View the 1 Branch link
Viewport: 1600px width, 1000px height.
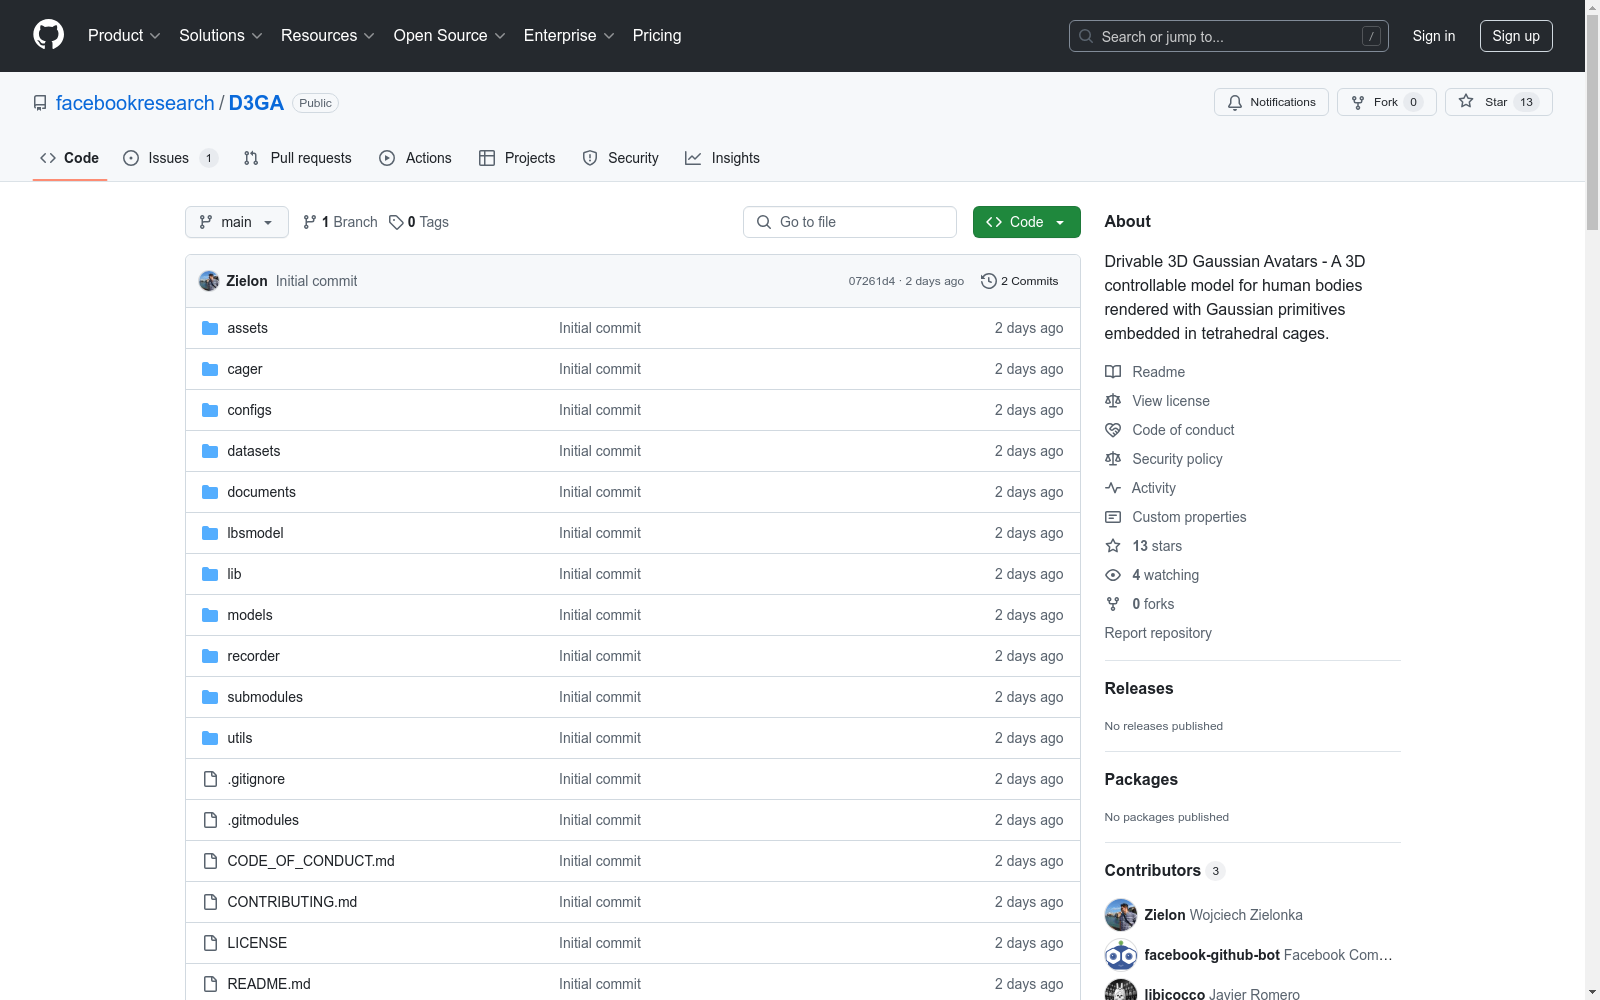340,222
